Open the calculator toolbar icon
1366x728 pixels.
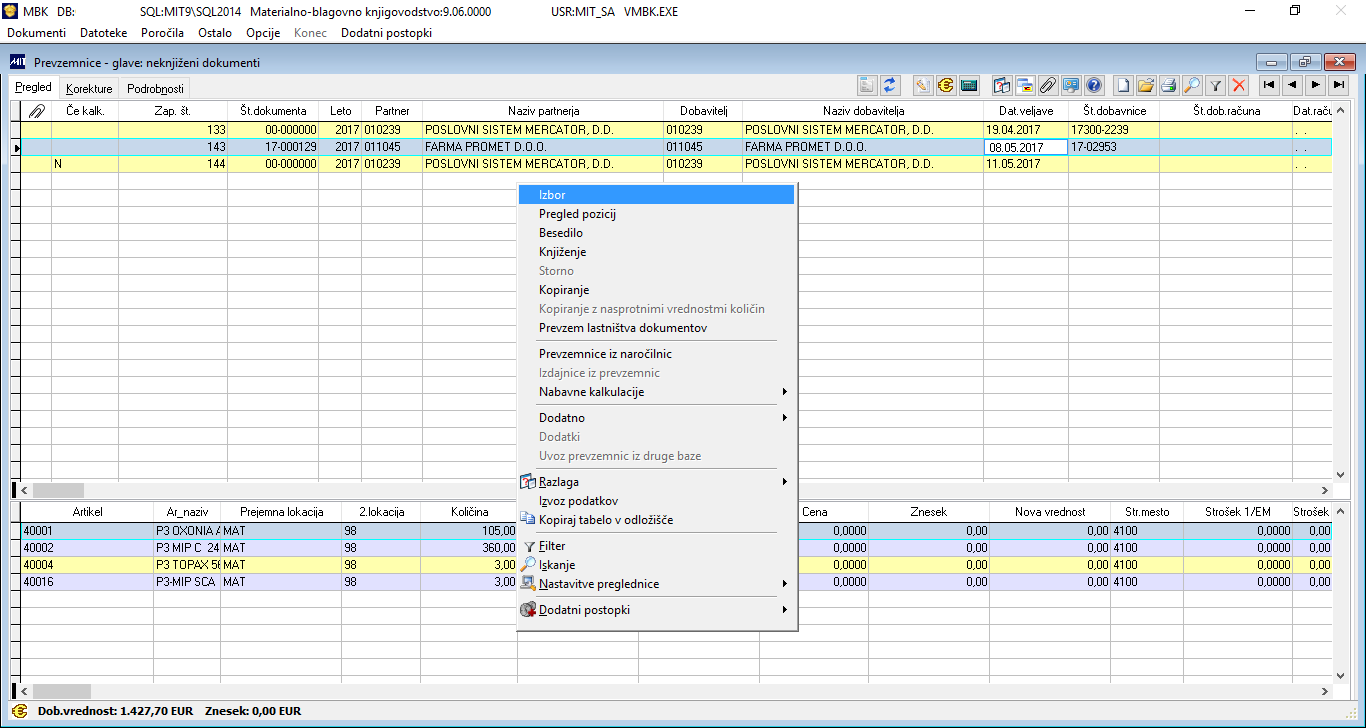(x=968, y=86)
